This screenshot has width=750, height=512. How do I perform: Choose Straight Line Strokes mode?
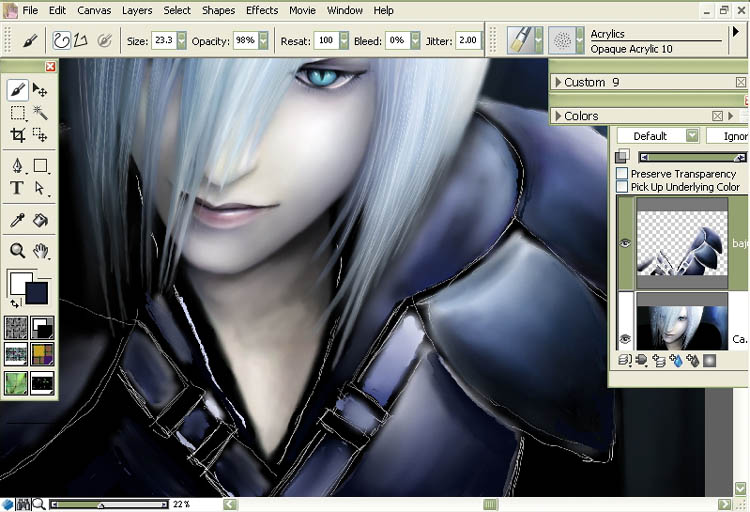tap(81, 41)
